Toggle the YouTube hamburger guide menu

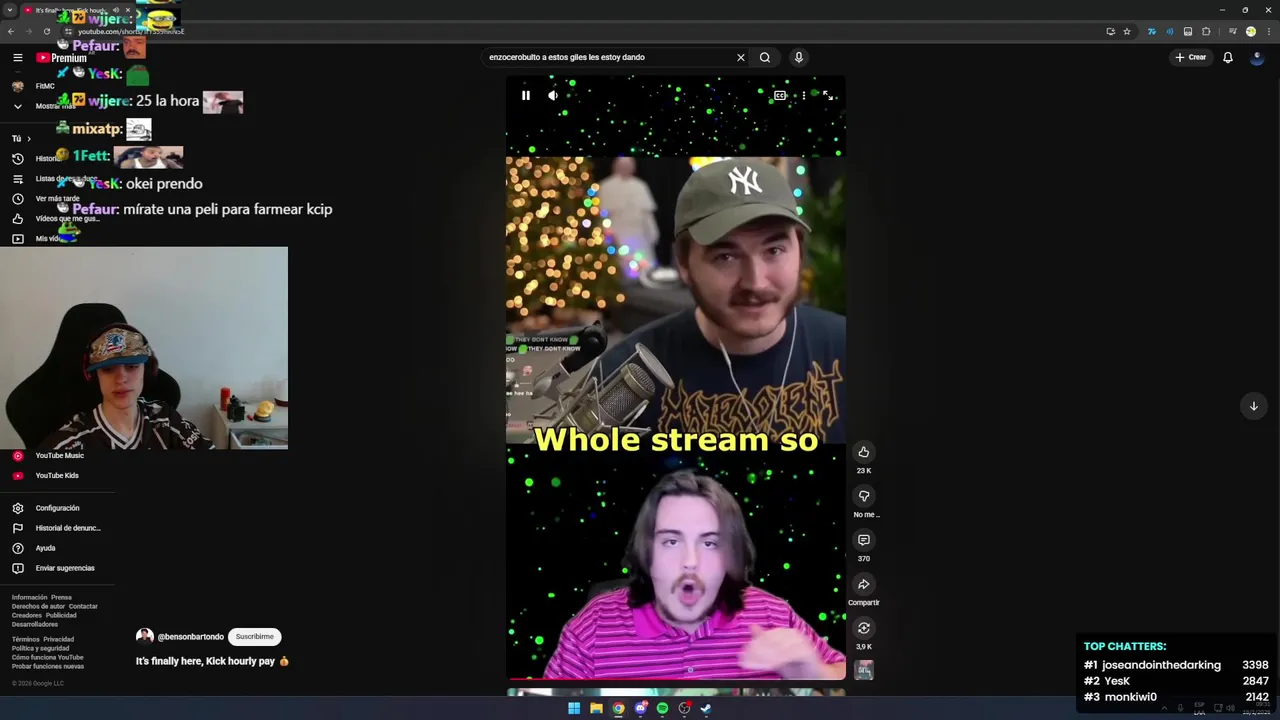[x=17, y=57]
